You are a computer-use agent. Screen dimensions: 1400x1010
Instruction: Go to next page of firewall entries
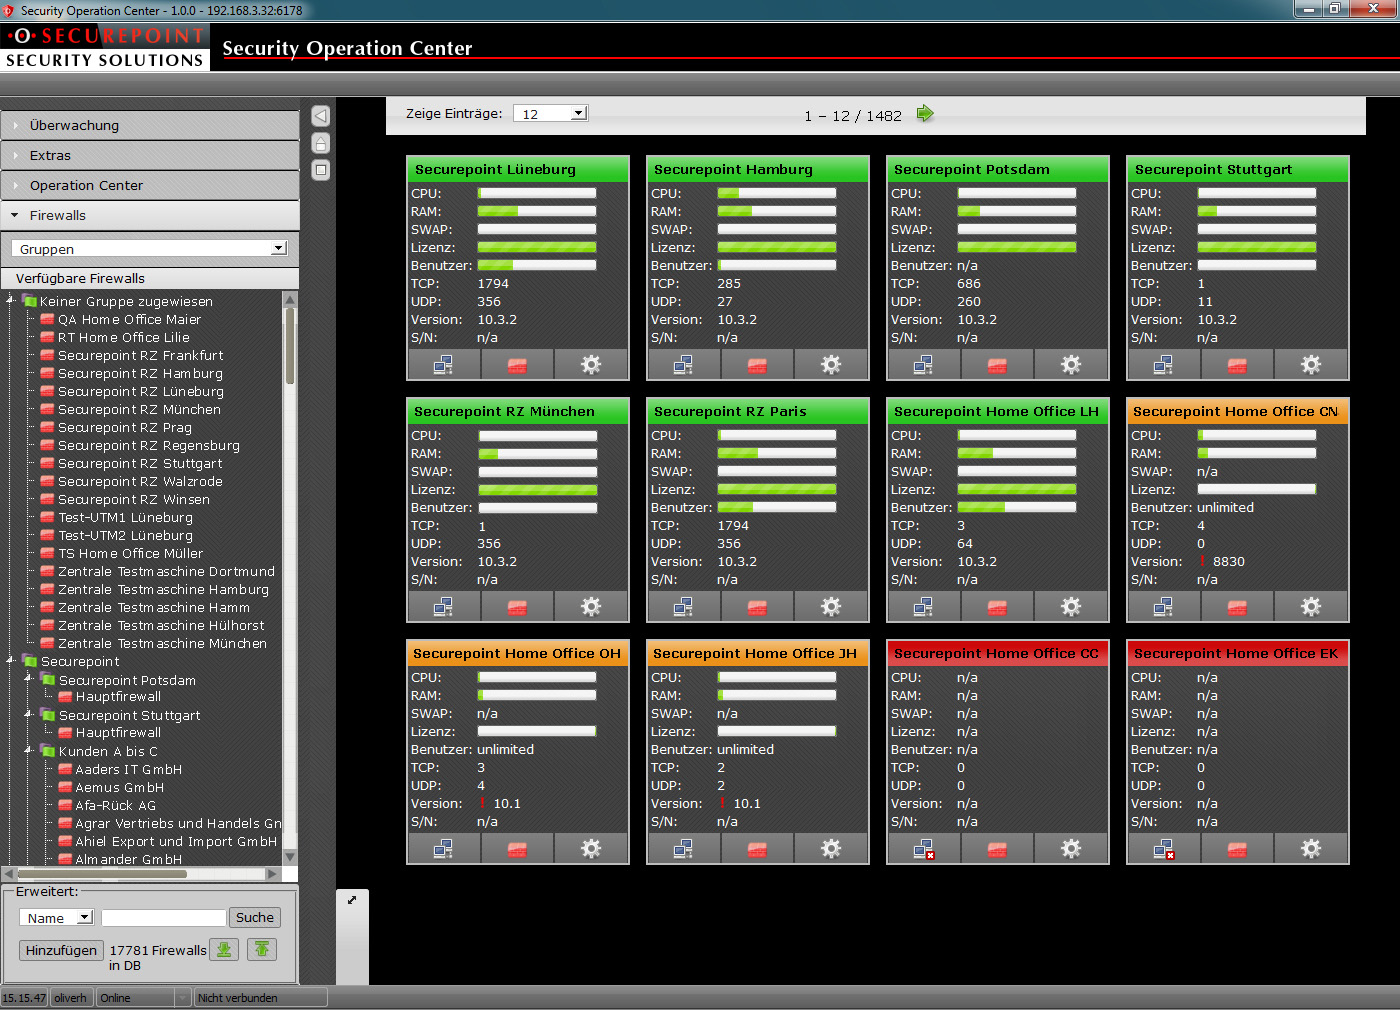925,114
